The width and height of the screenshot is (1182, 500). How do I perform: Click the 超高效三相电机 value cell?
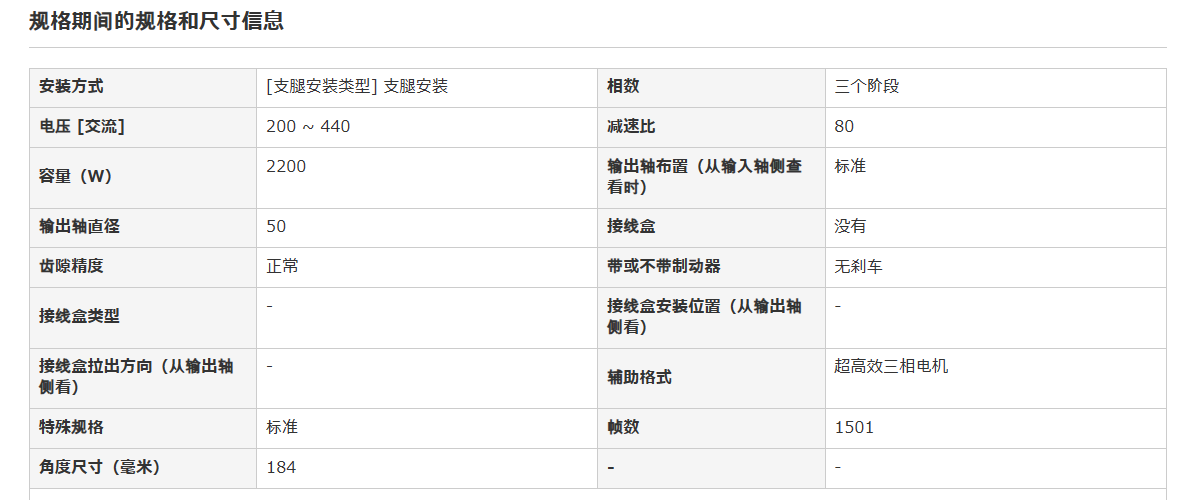[x=996, y=379]
